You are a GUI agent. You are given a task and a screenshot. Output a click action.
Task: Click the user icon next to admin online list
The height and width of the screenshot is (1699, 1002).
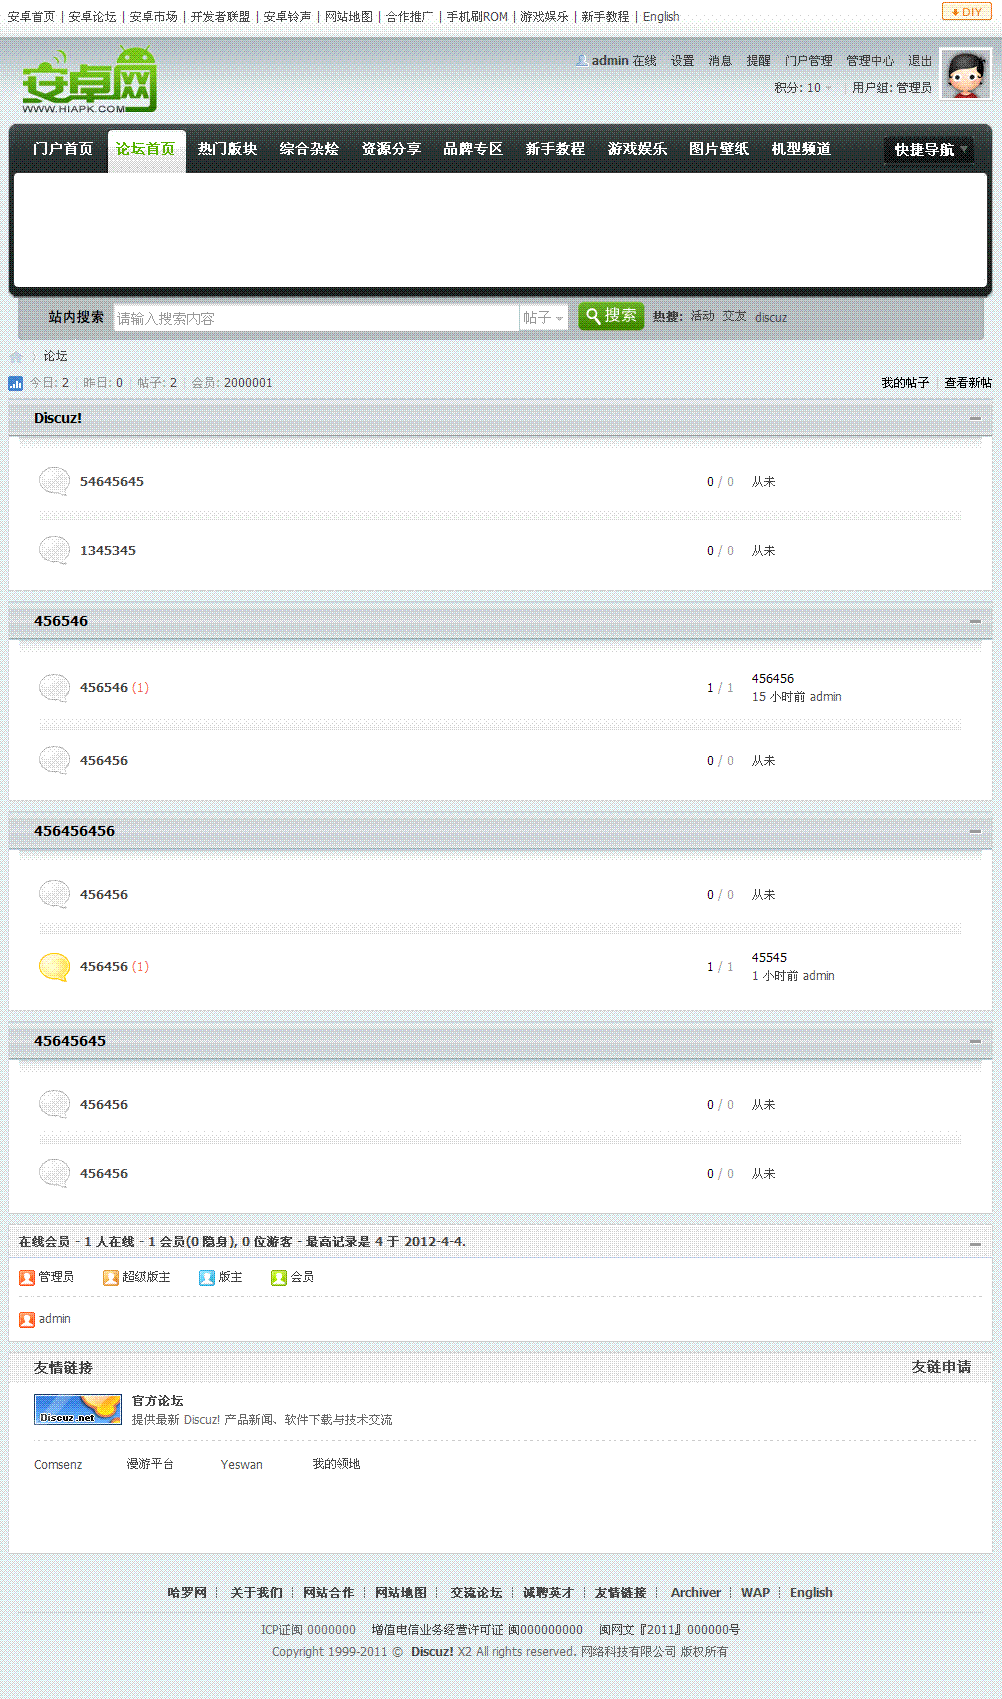27,1320
